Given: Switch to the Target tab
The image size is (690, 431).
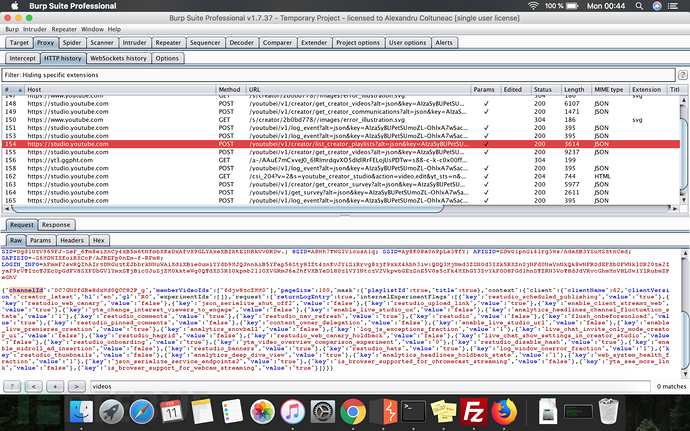Looking at the screenshot, I should (19, 43).
